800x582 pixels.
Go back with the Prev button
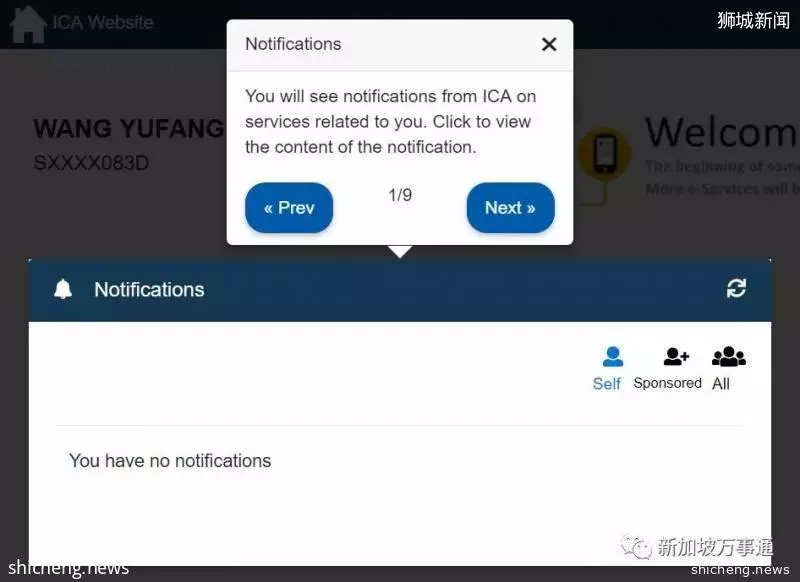[x=289, y=208]
